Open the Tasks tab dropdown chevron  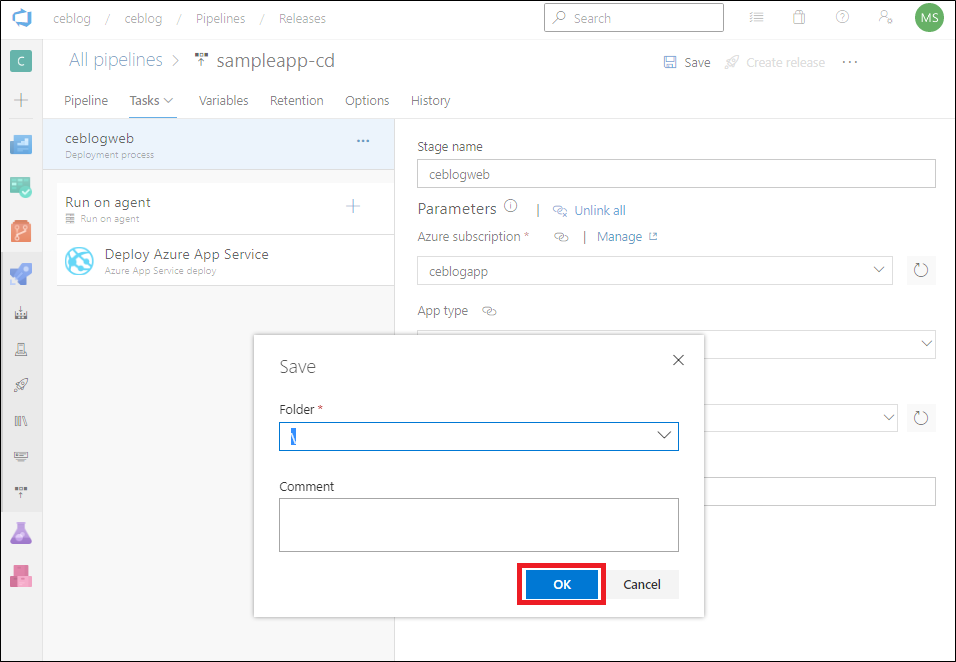[169, 101]
